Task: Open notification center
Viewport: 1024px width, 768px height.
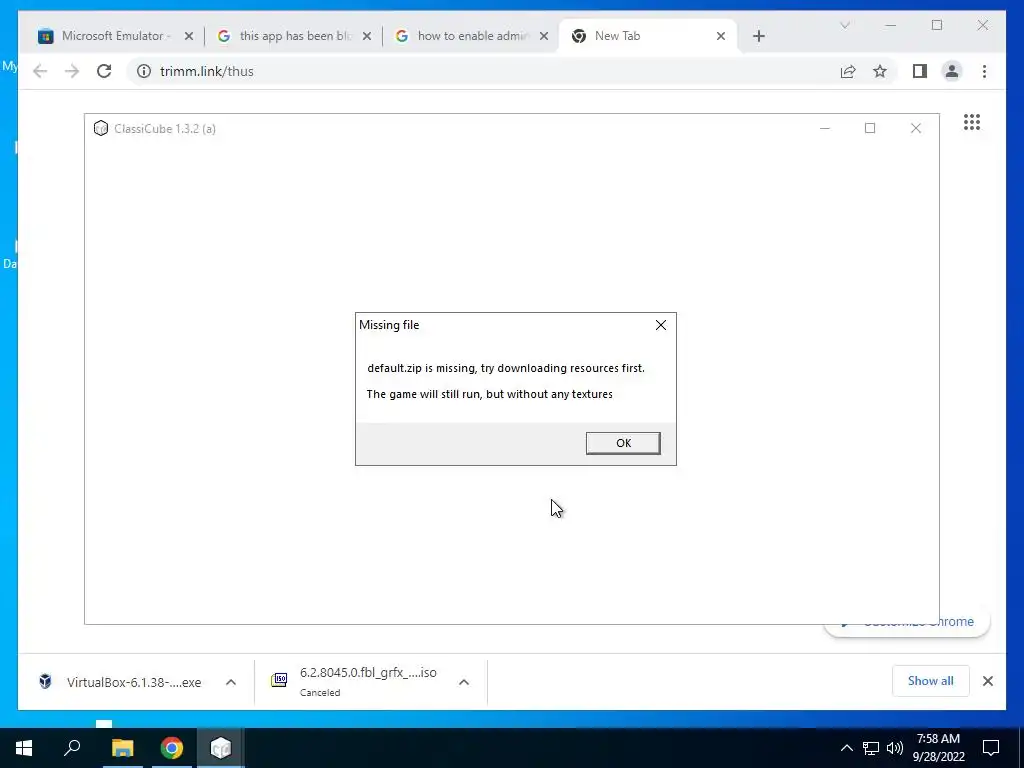Action: (991, 748)
